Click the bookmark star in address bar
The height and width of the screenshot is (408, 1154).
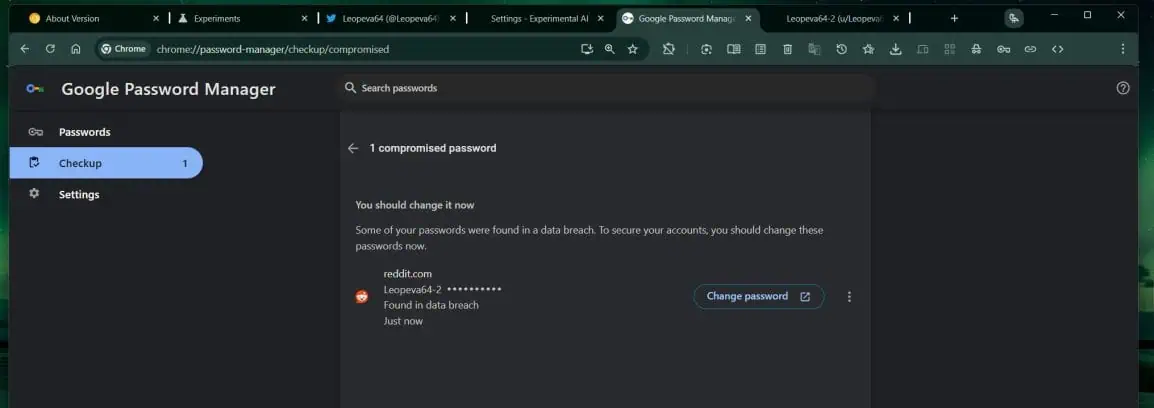(x=633, y=49)
